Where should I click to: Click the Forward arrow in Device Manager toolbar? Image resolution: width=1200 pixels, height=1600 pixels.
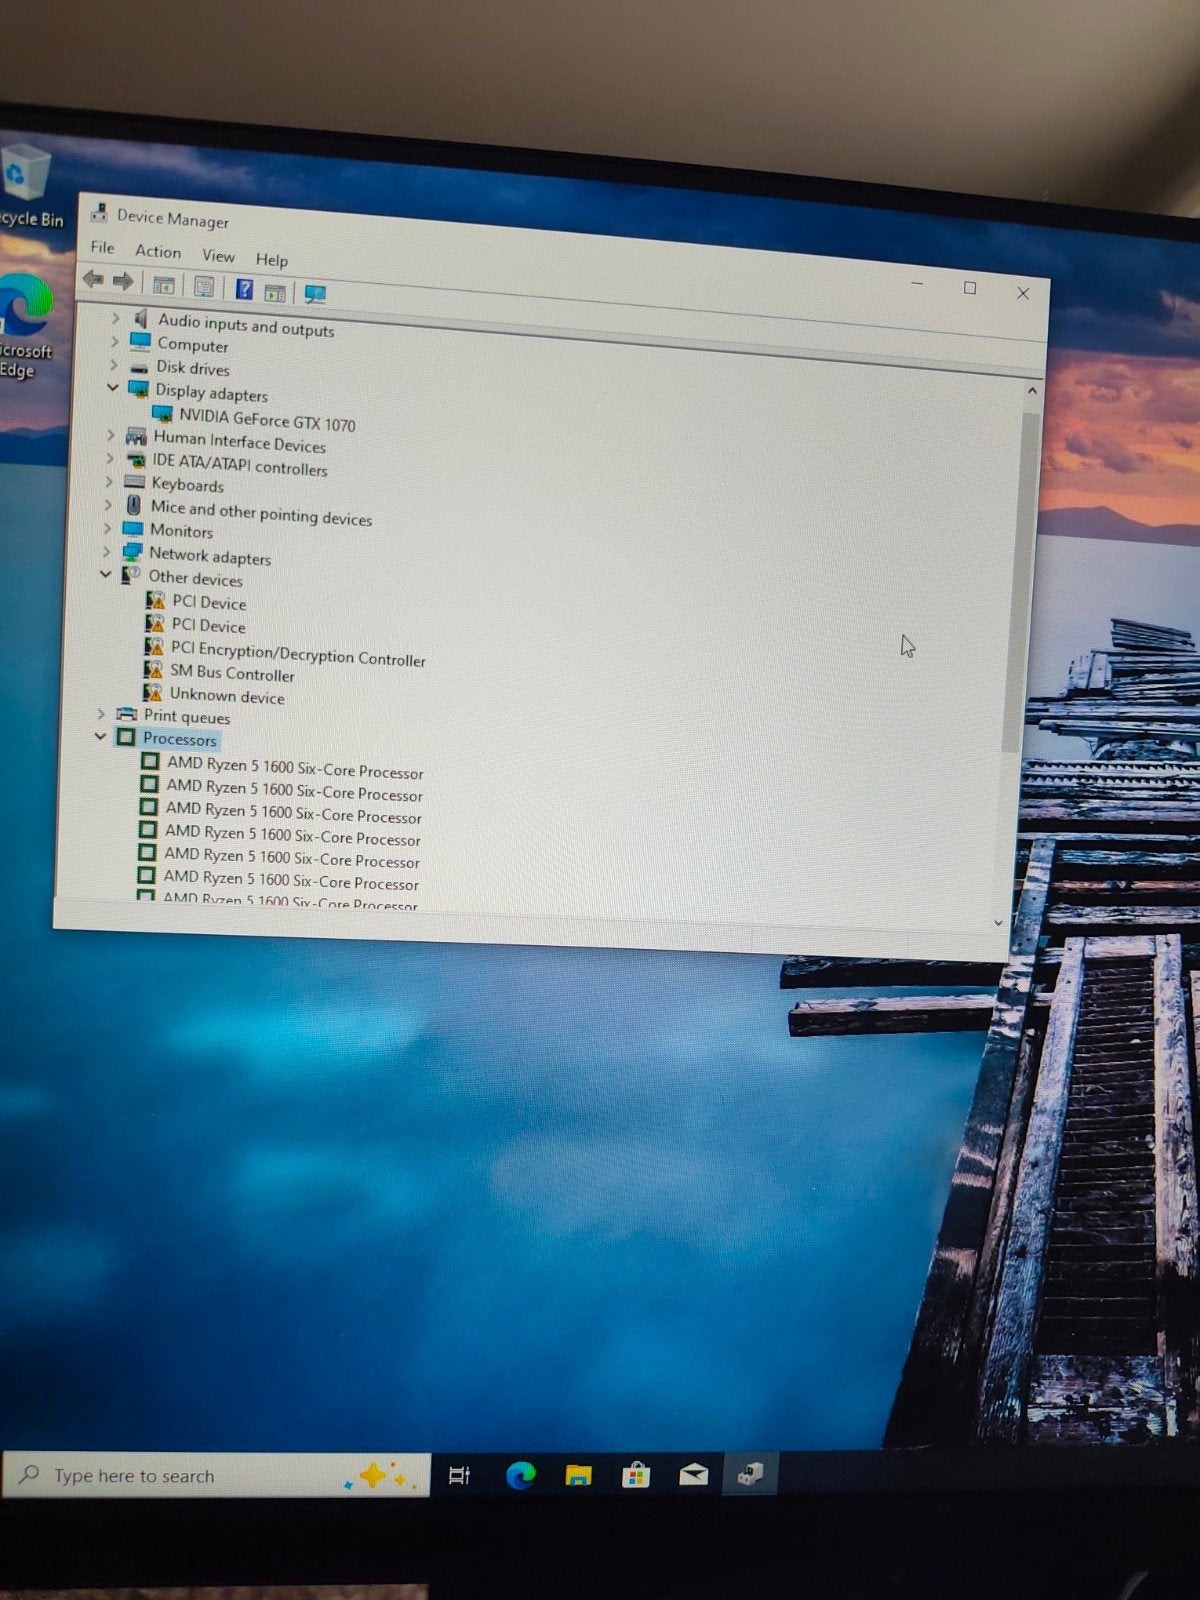click(123, 281)
